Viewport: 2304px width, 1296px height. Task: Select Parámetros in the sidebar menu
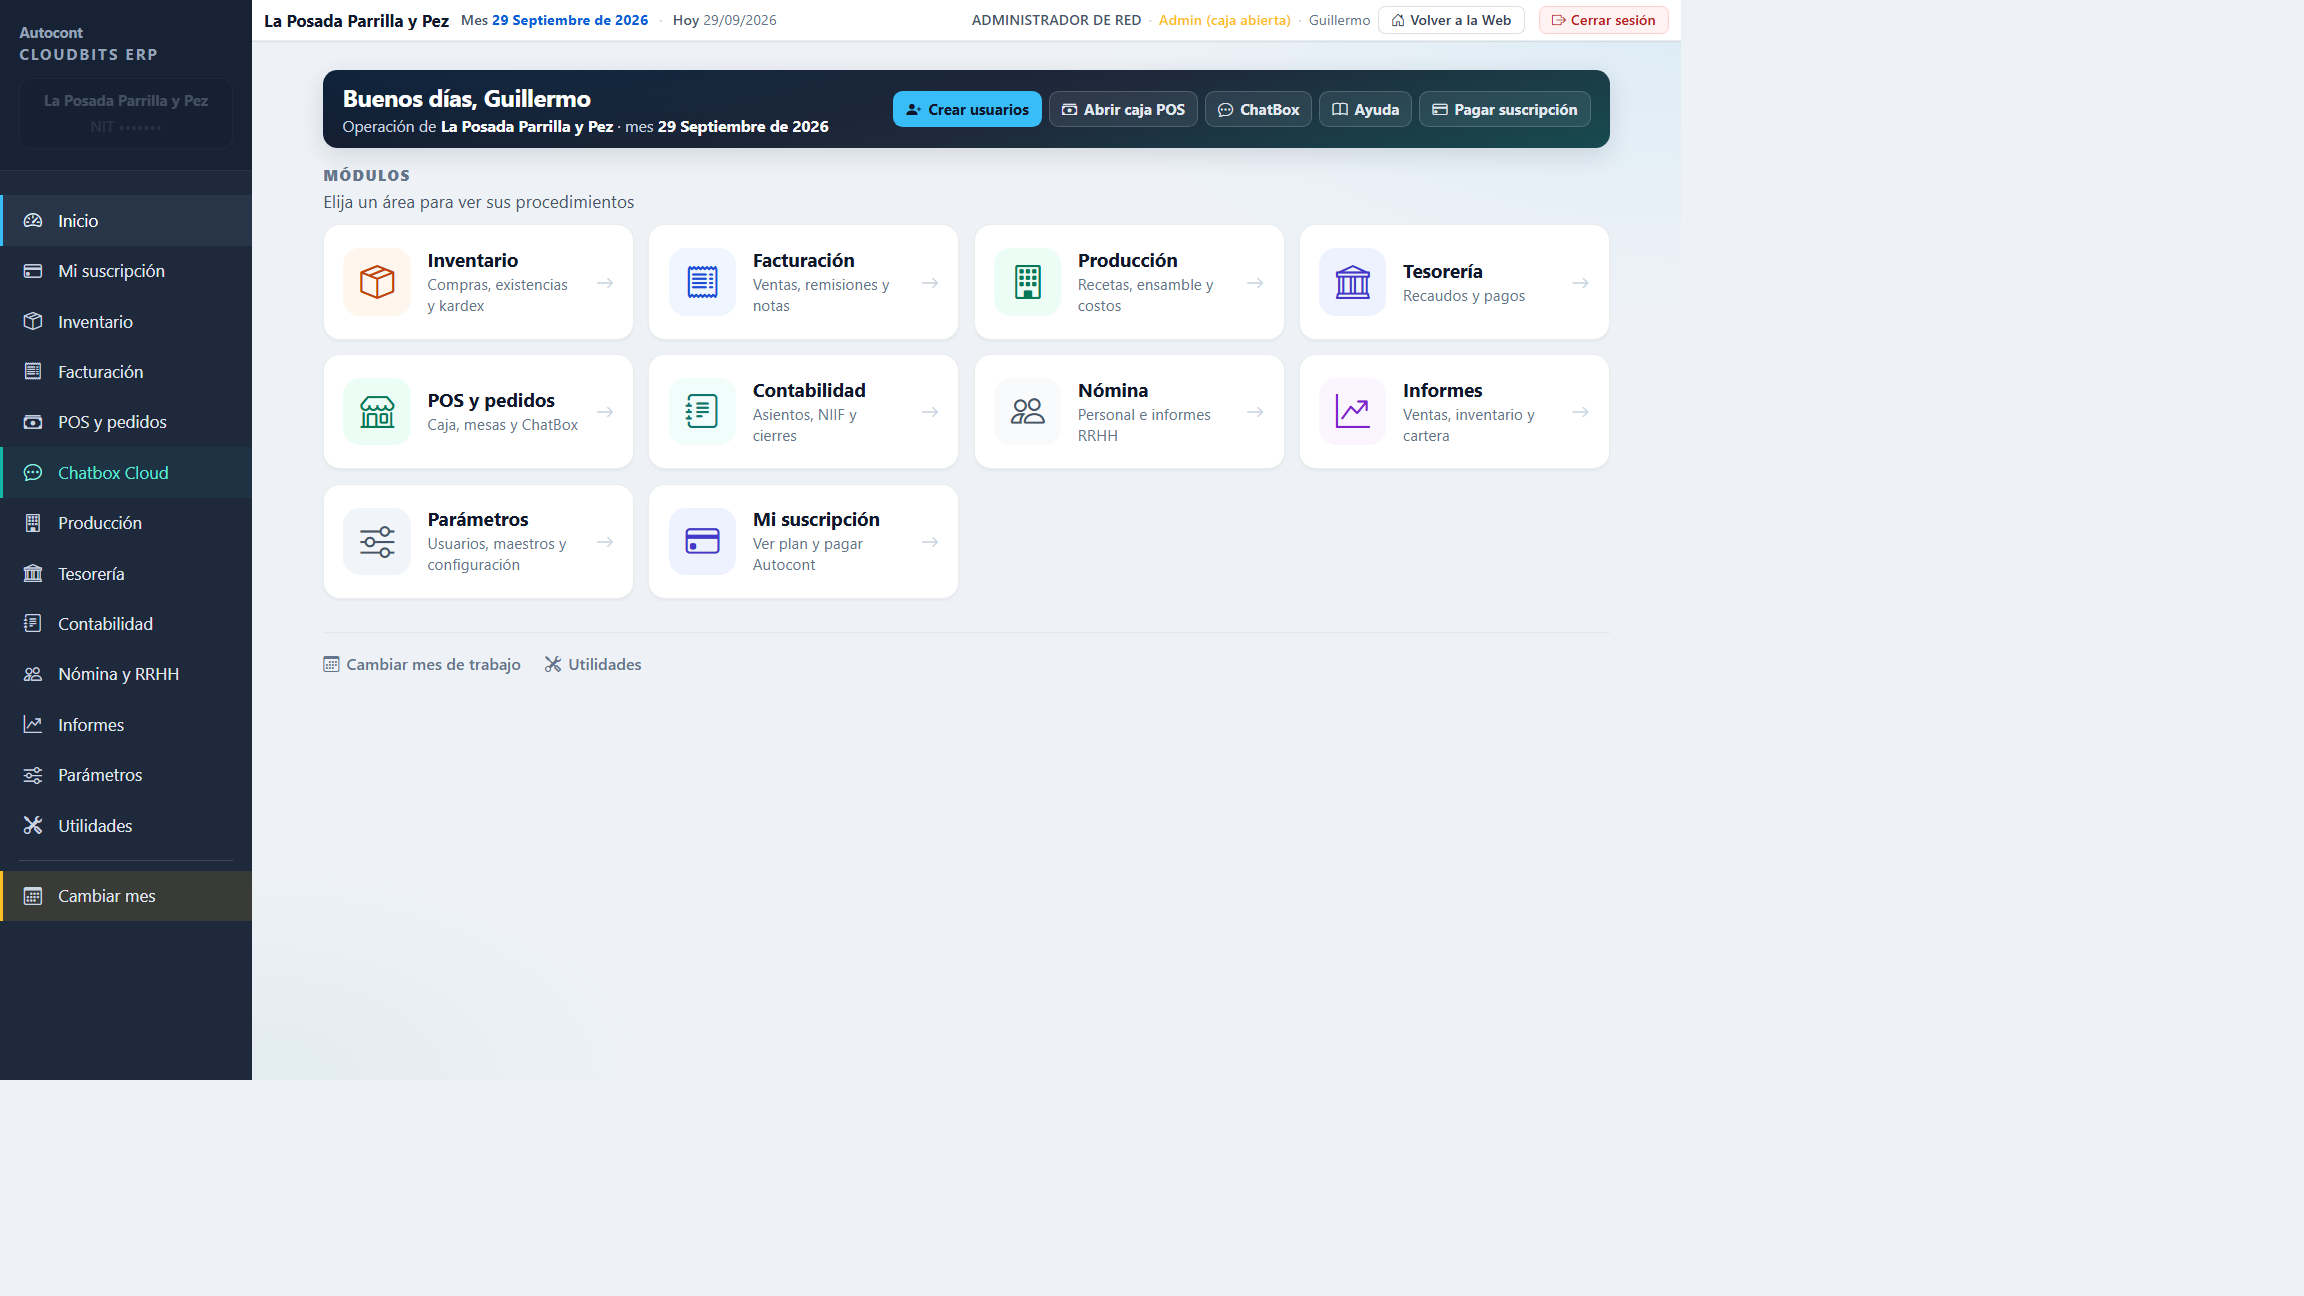(126, 775)
